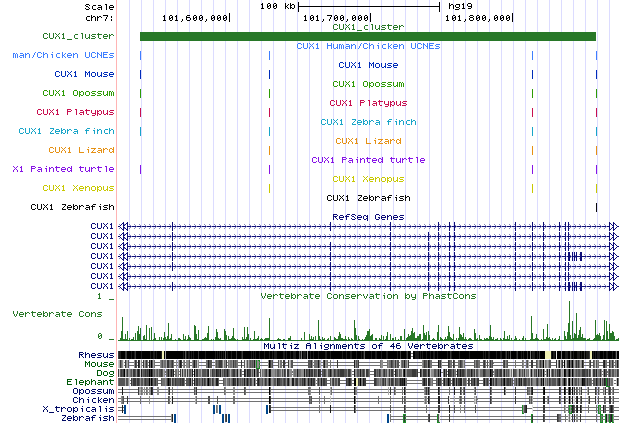Click the Rhesus alignment row label
620x423 pixels.
96,355
